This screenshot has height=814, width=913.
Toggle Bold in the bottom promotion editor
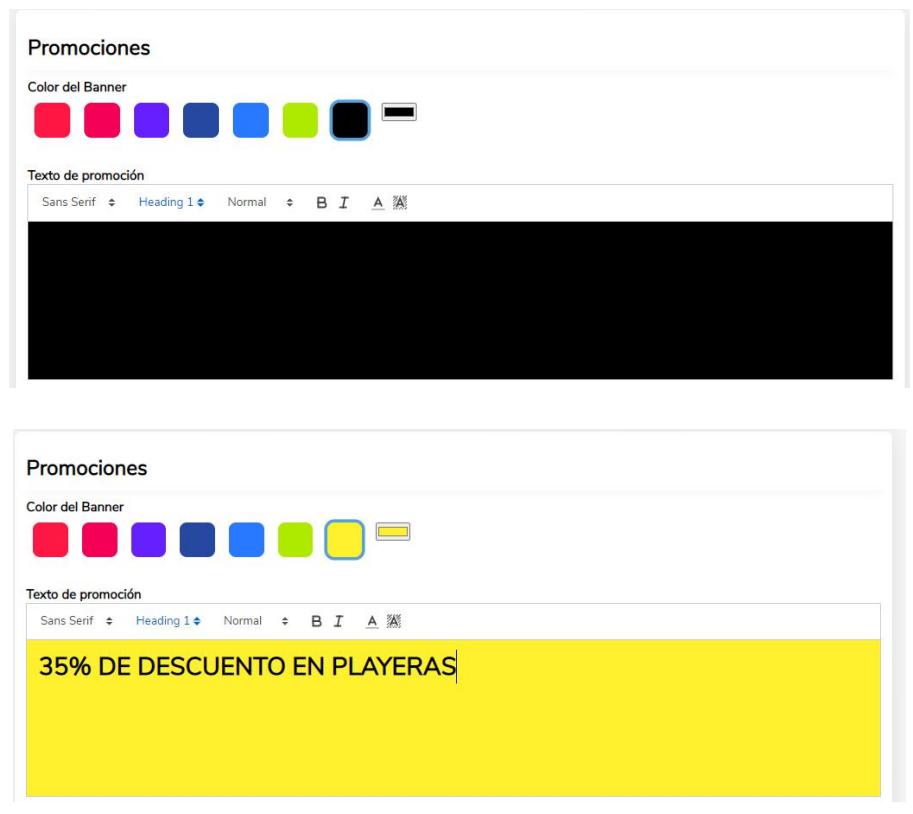tap(316, 621)
